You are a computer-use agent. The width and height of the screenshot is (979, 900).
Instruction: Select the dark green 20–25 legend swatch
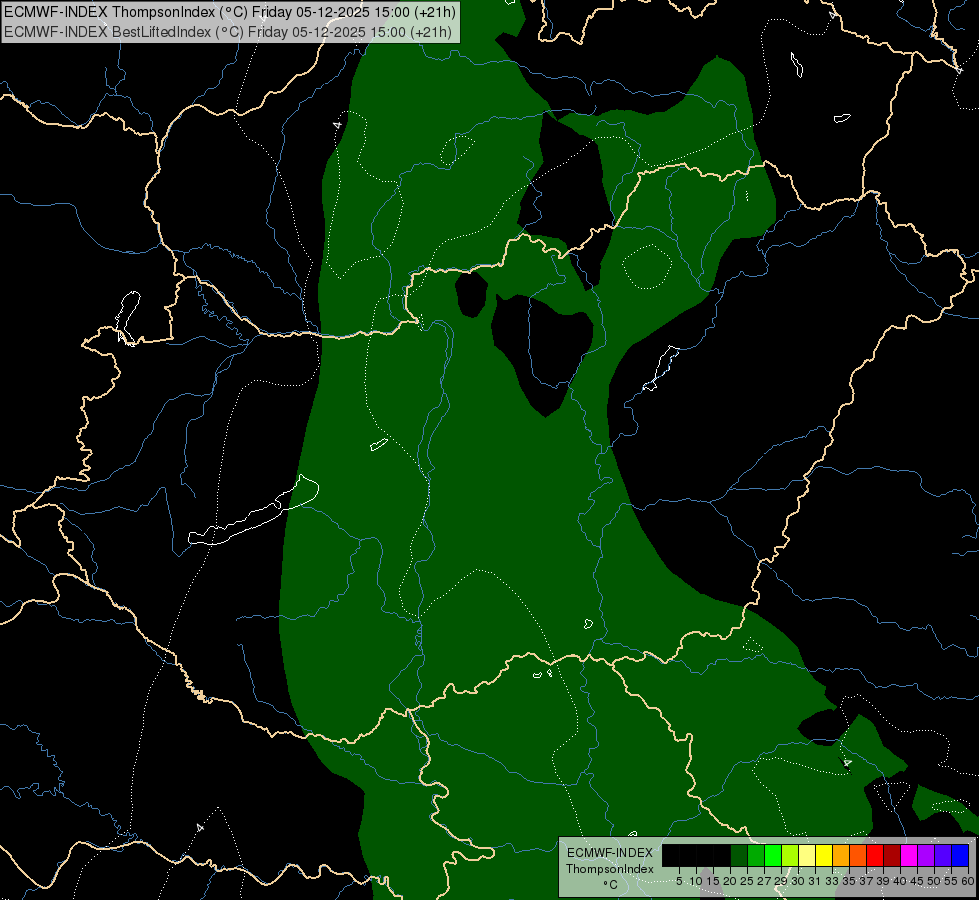[x=739, y=855]
